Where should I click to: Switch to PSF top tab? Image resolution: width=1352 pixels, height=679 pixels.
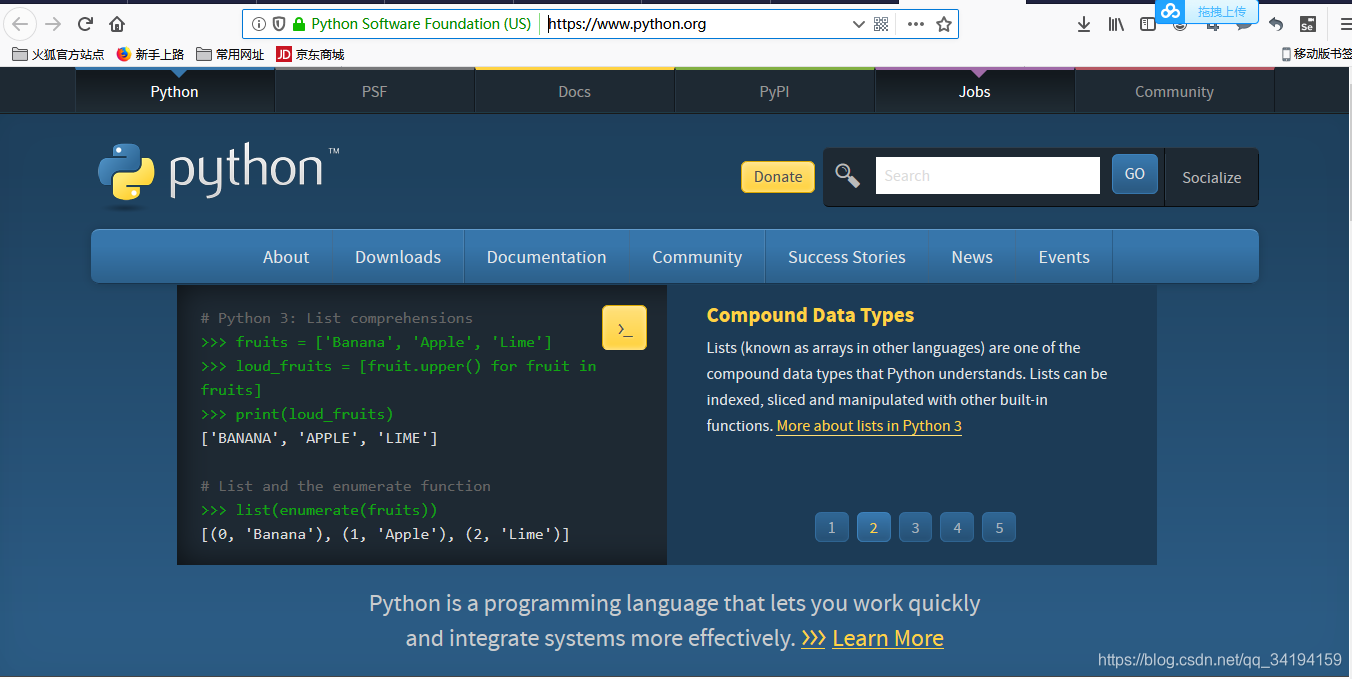coord(374,92)
